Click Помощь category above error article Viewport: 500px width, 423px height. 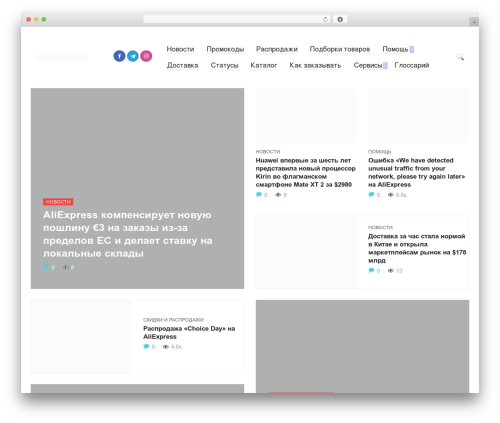[379, 152]
